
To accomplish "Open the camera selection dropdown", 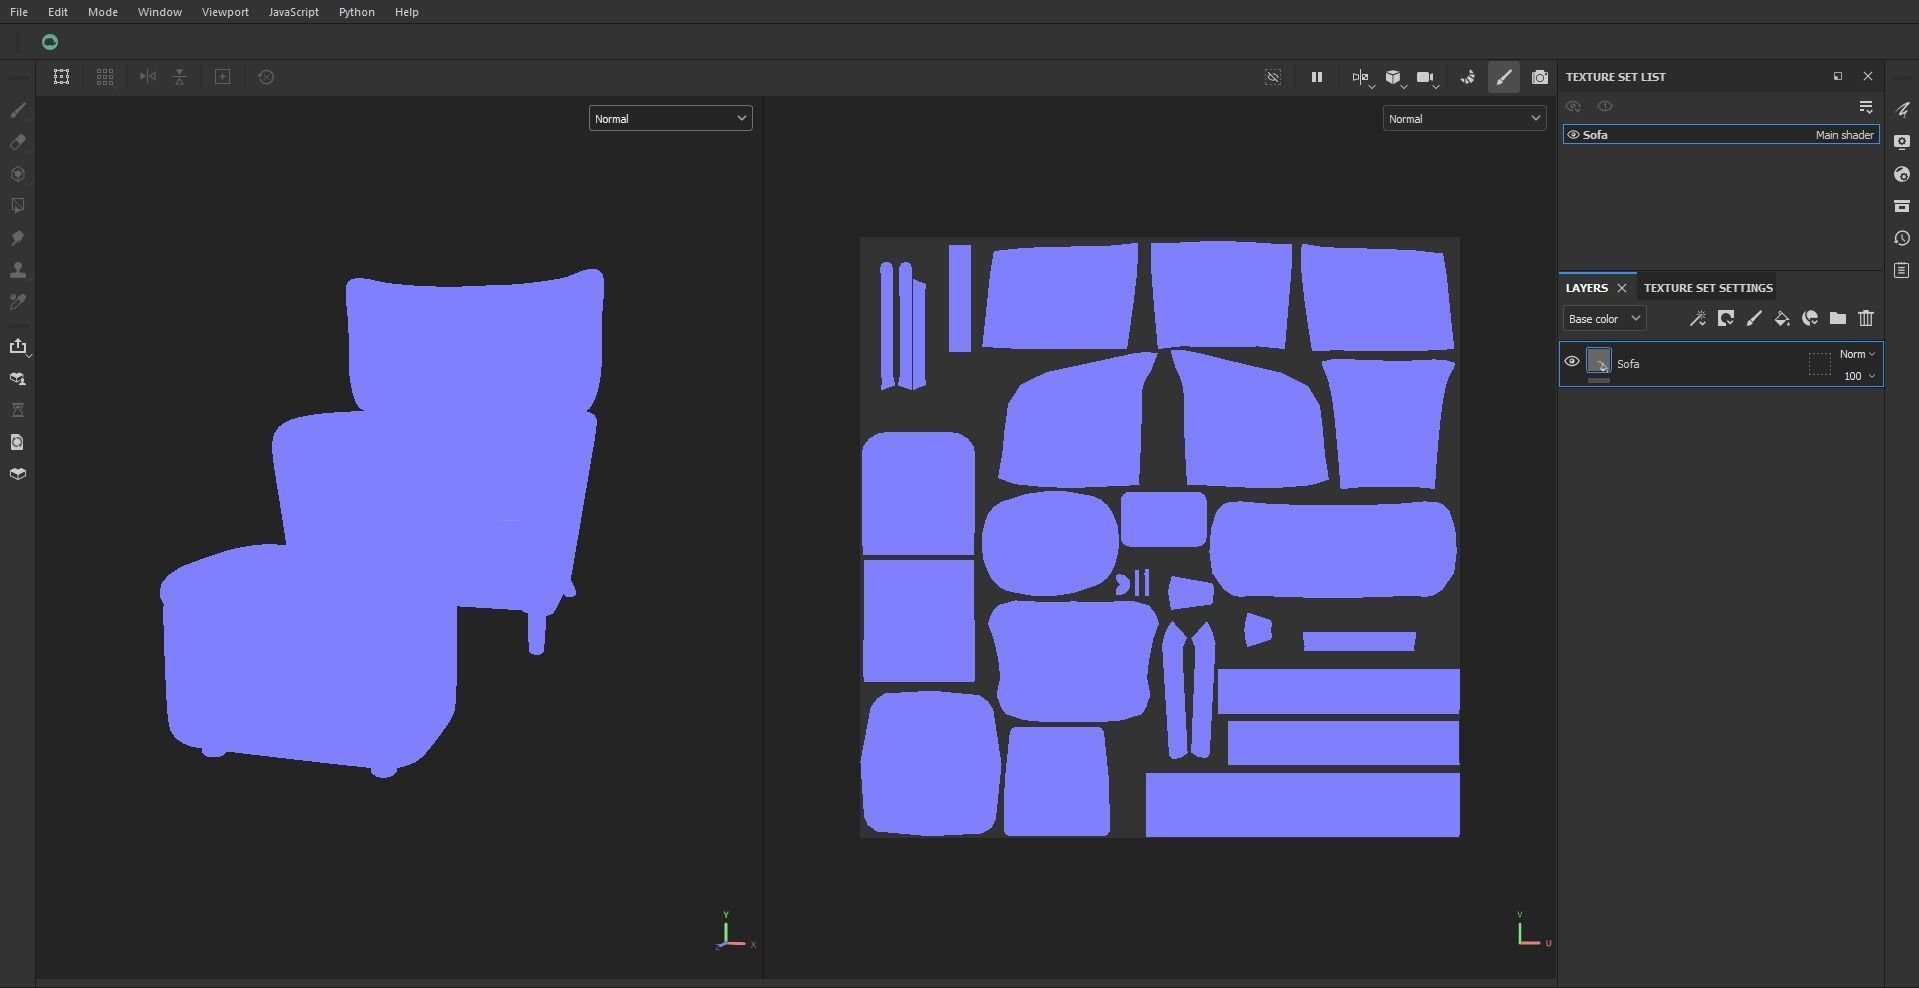I will pyautogui.click(x=1427, y=77).
